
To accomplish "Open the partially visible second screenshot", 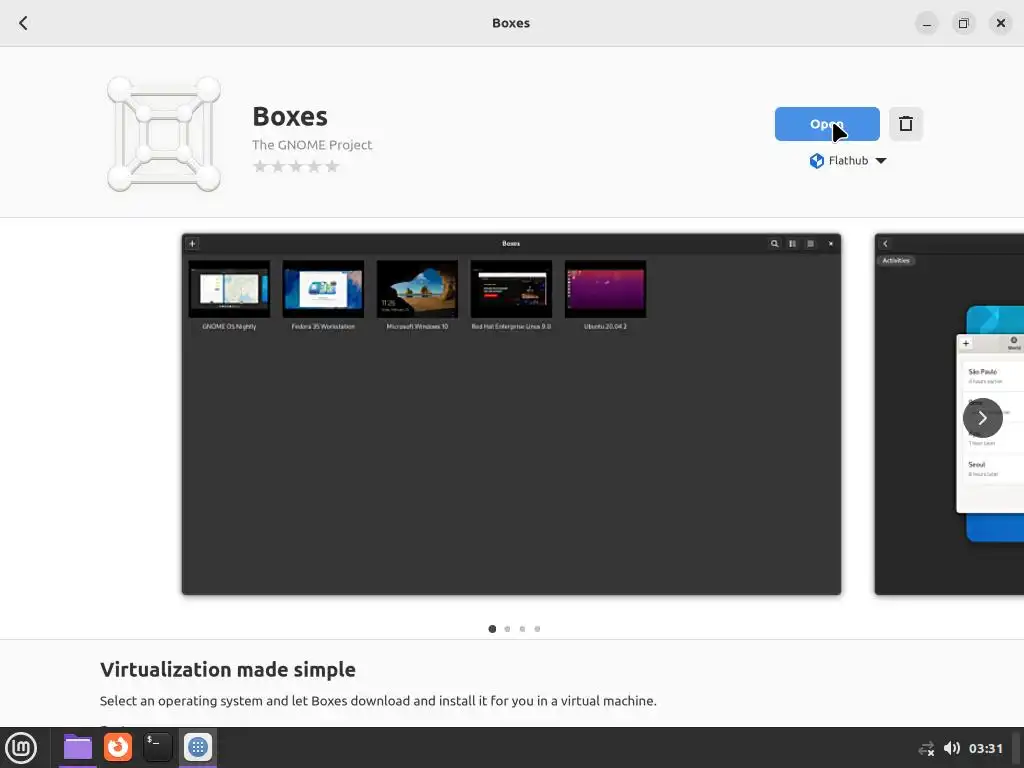I will point(949,414).
